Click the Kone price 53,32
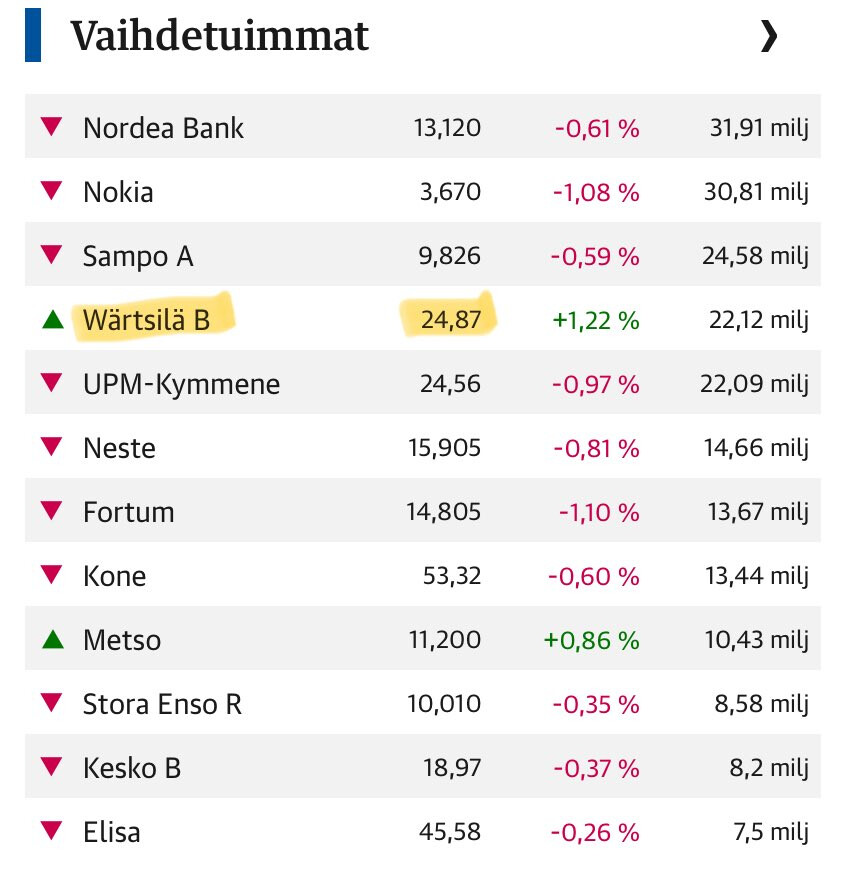Image resolution: width=858 pixels, height=877 pixels. pyautogui.click(x=452, y=576)
